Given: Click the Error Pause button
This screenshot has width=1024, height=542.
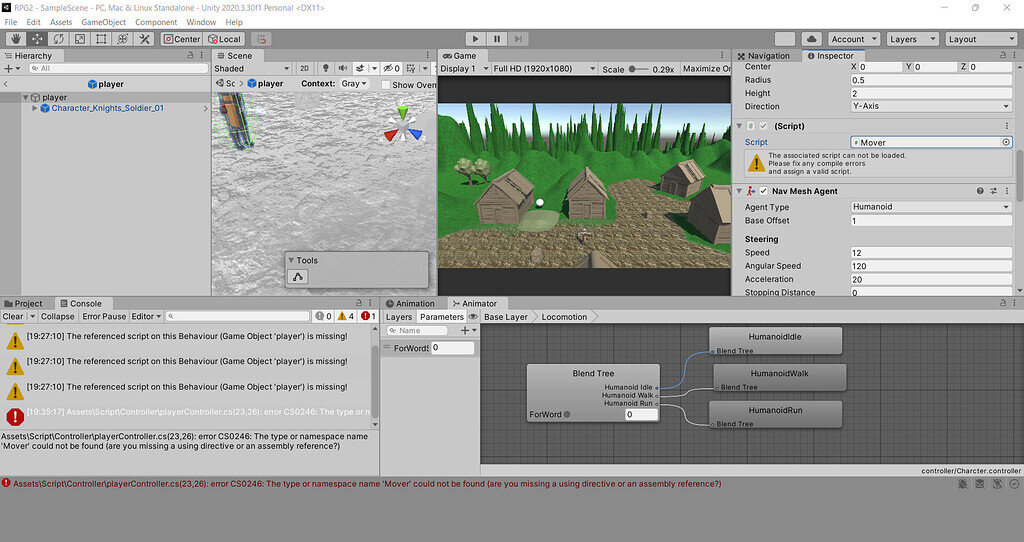Looking at the screenshot, I should [x=104, y=317].
